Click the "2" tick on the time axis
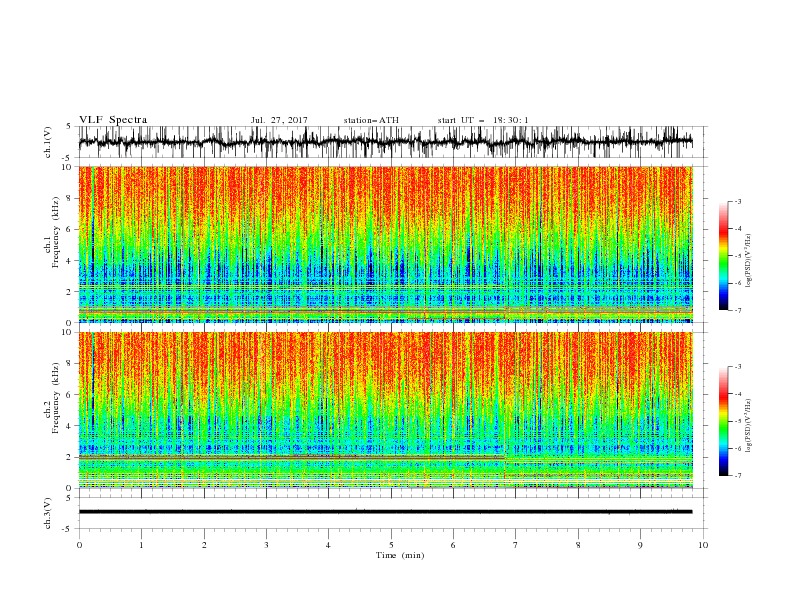This screenshot has width=792, height=612. coord(204,545)
